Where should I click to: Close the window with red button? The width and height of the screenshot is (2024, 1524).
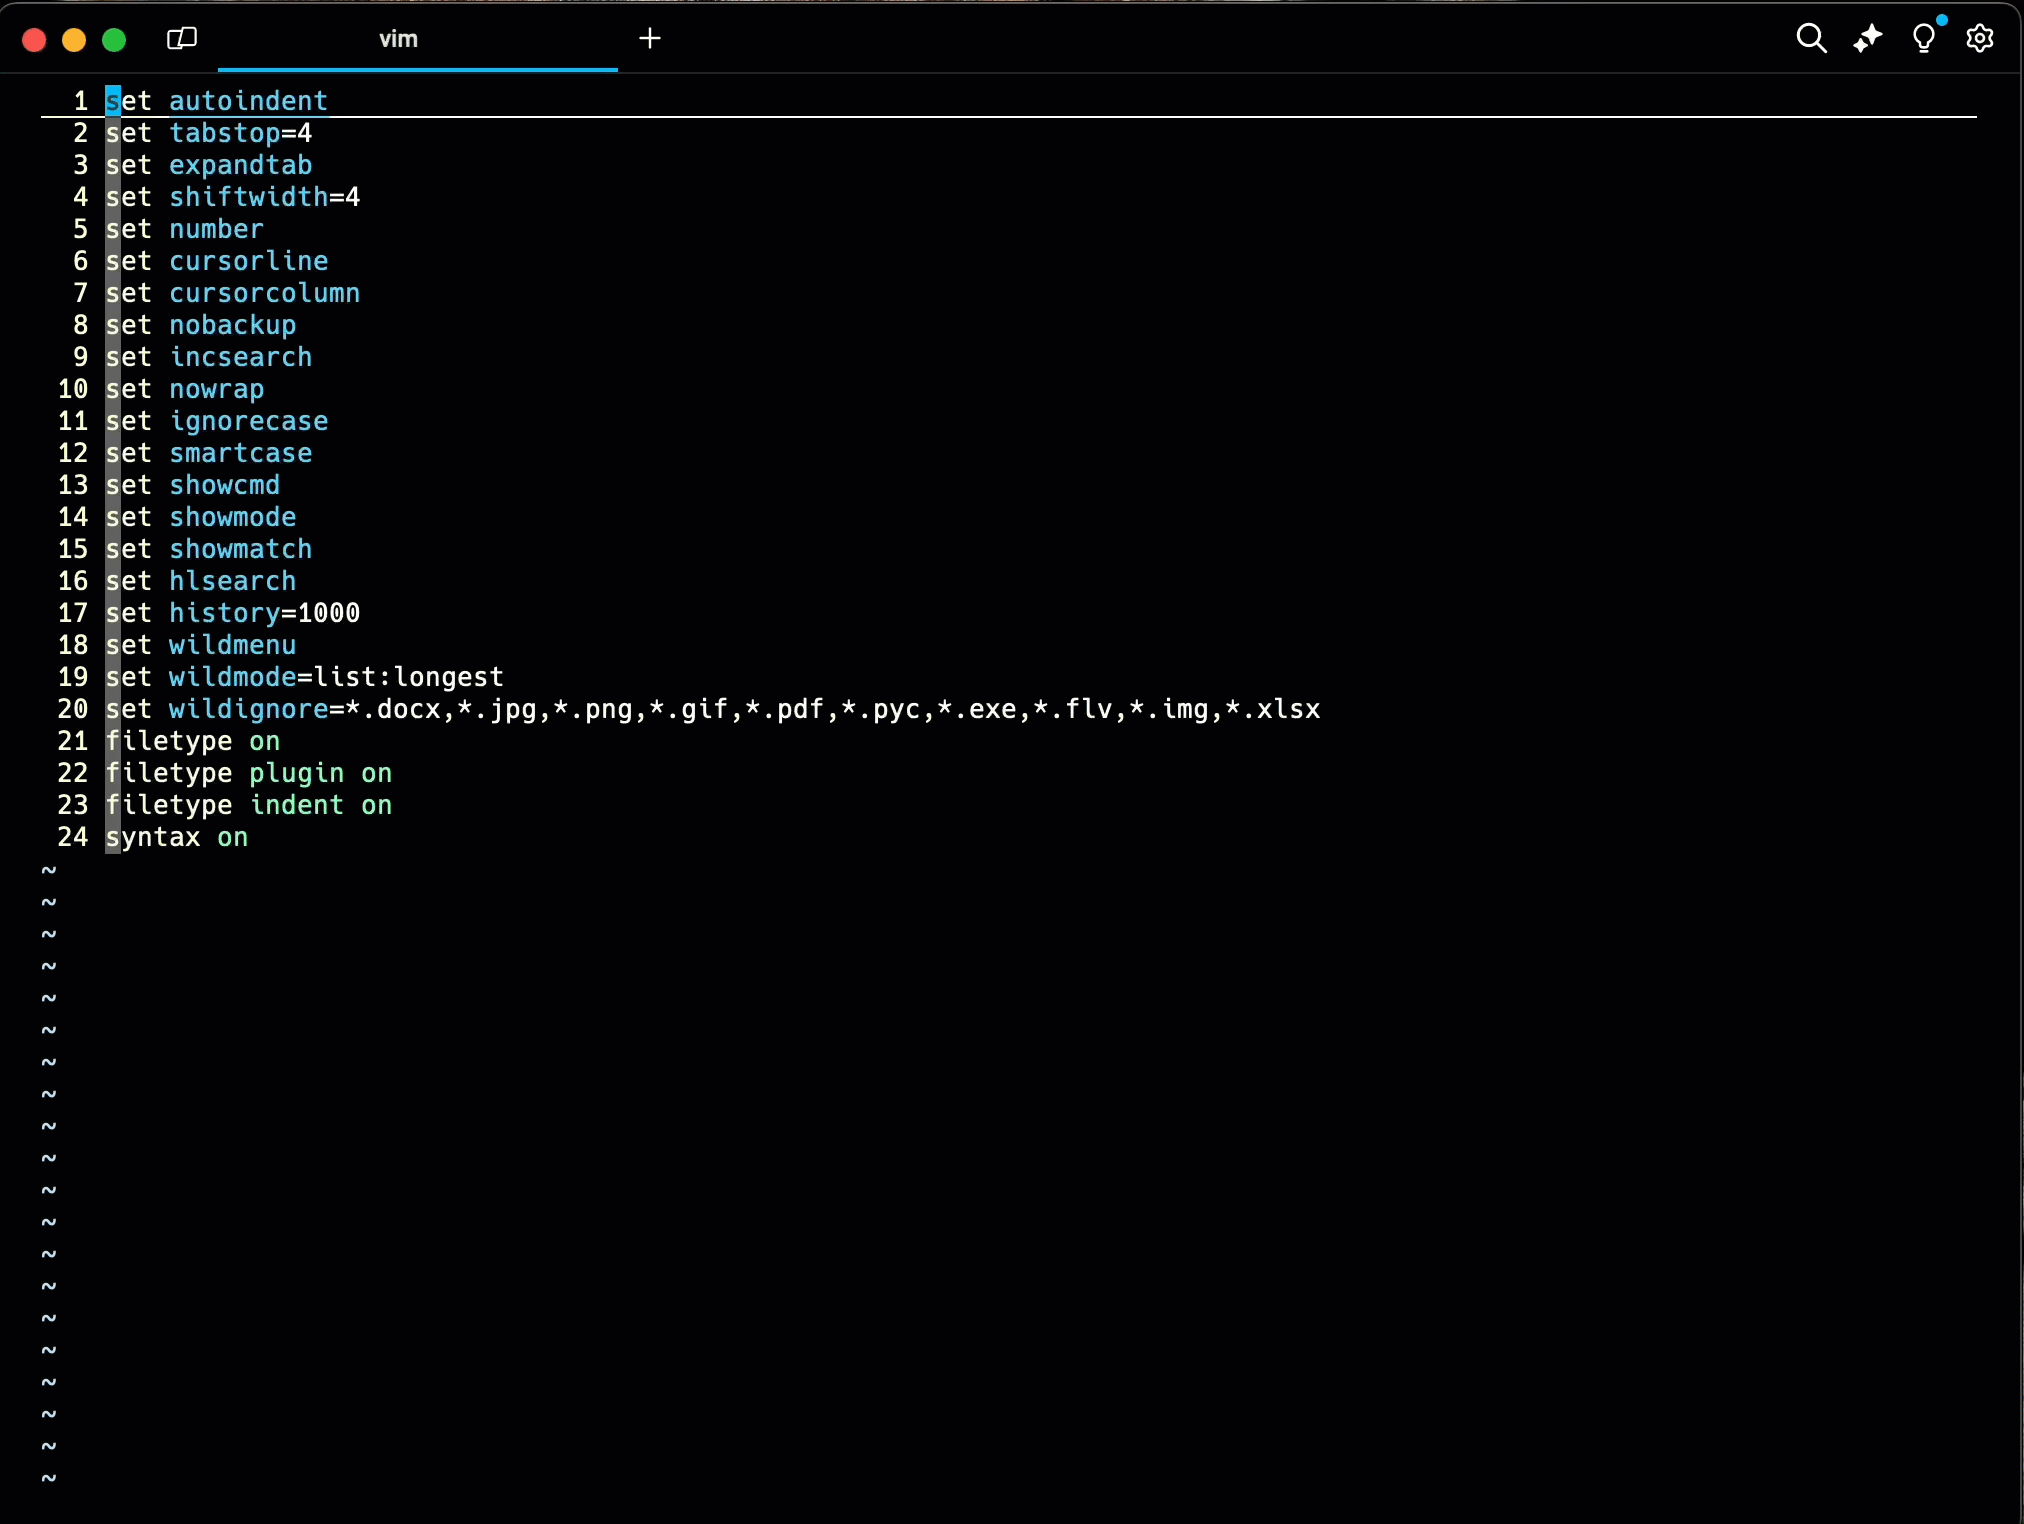tap(34, 40)
